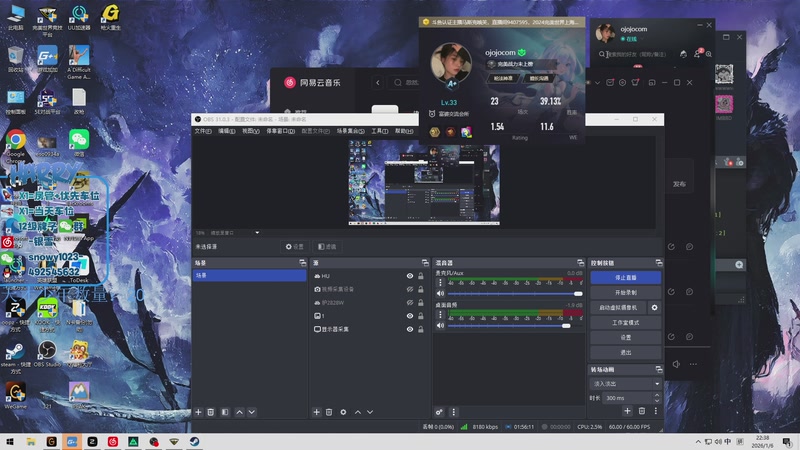Start virtual camera button
The height and width of the screenshot is (450, 800).
click(618, 308)
